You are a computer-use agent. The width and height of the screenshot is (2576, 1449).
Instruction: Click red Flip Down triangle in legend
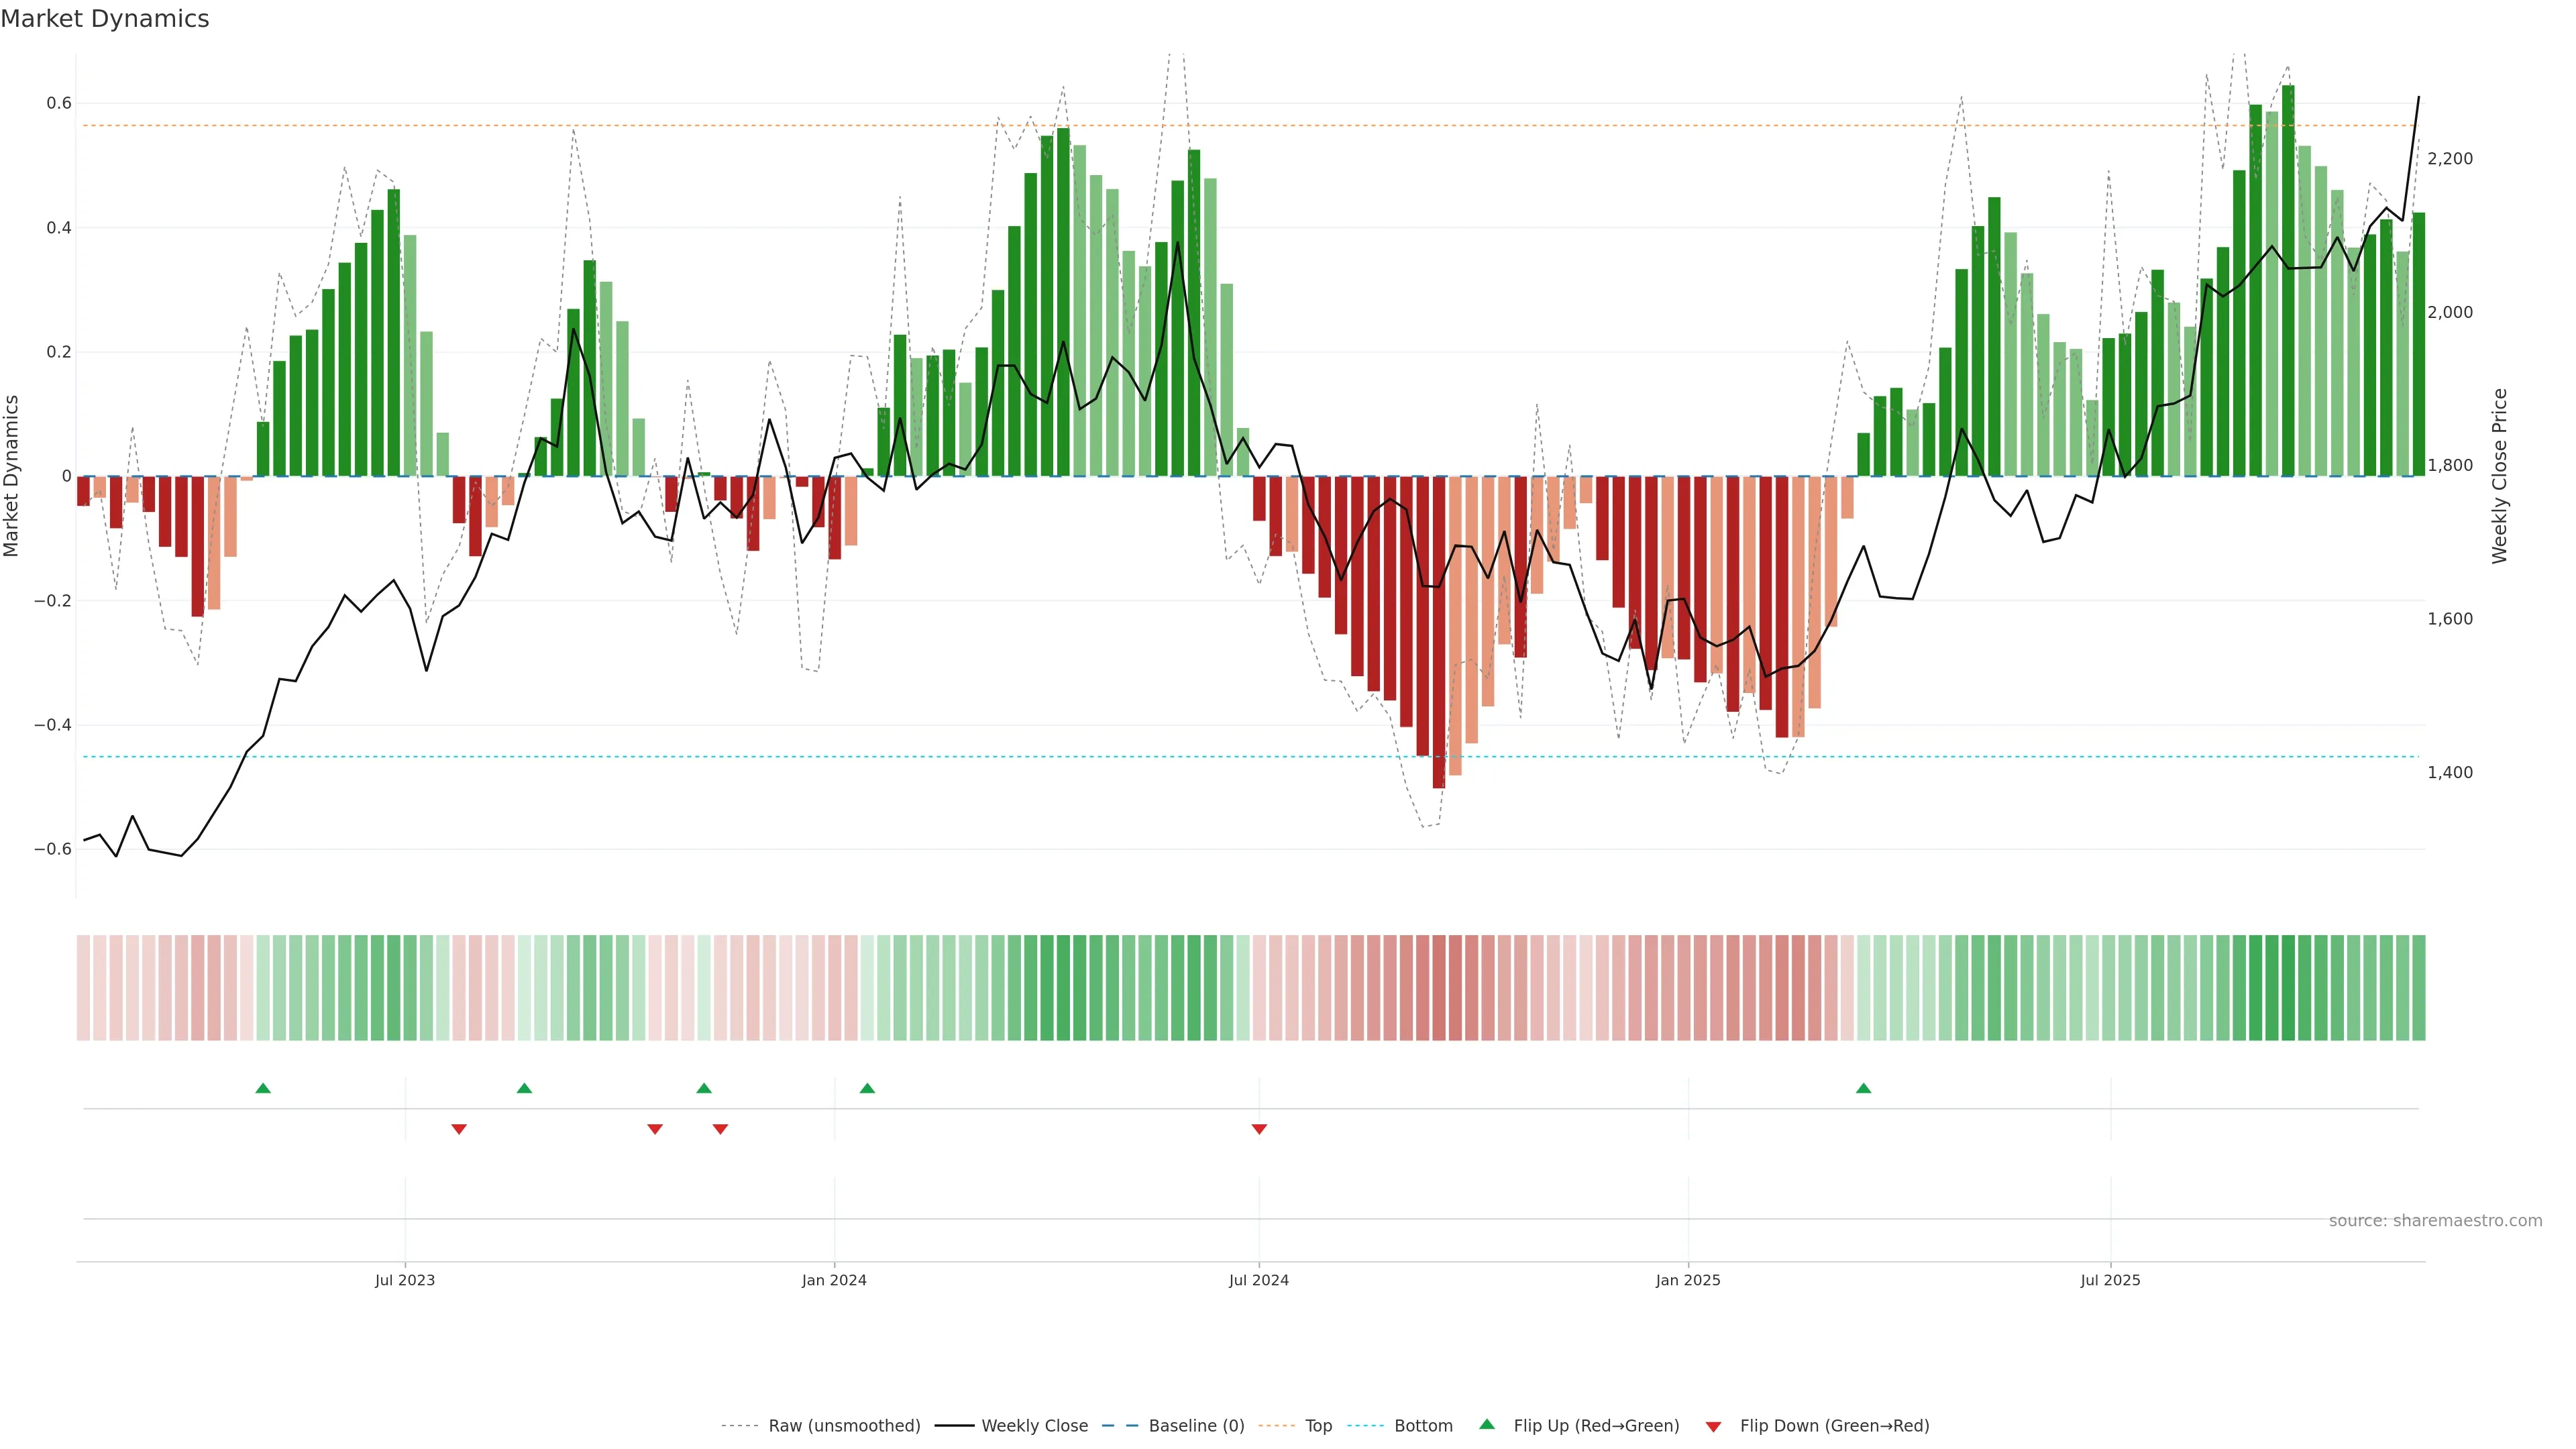(x=1713, y=1427)
